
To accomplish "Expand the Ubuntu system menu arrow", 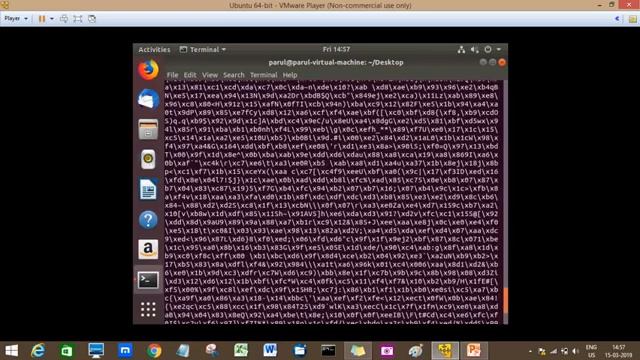I will click(x=499, y=49).
